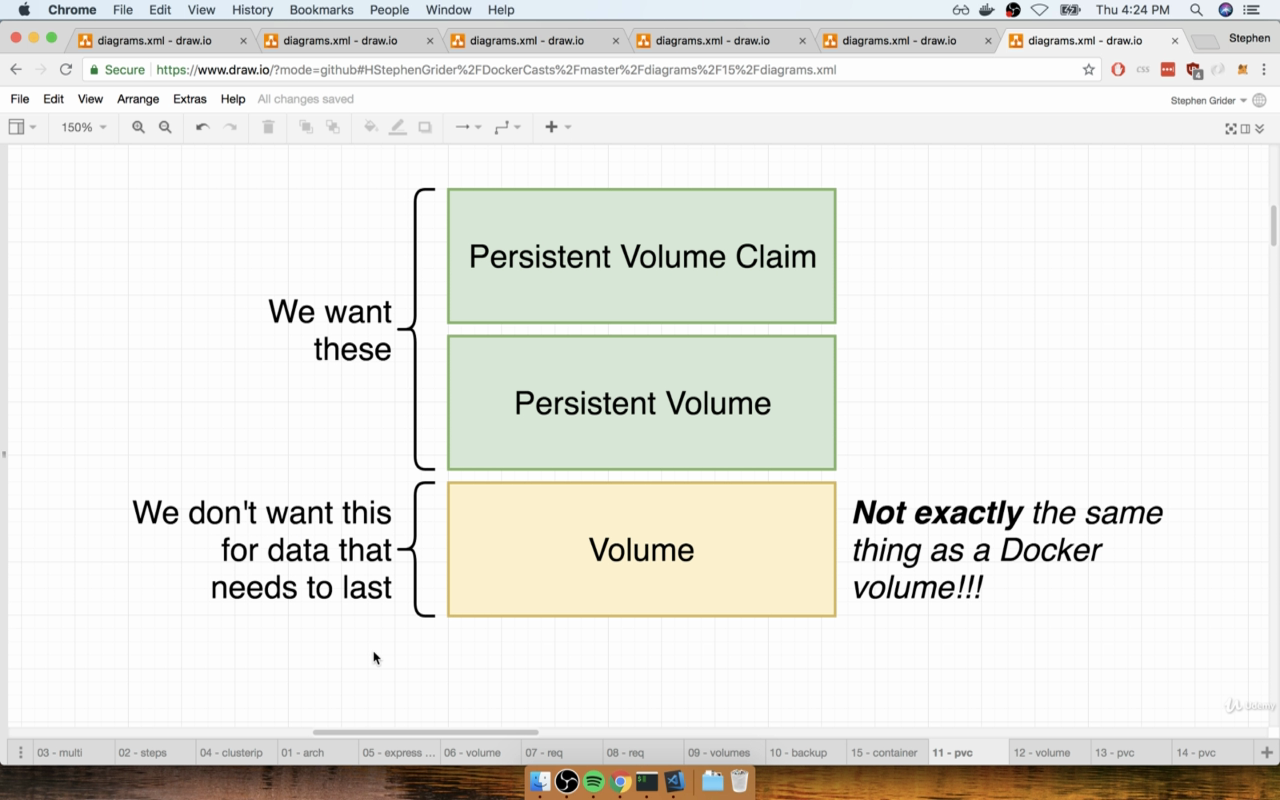
Task: Switch to the 02 - steps page
Action: click(x=142, y=752)
